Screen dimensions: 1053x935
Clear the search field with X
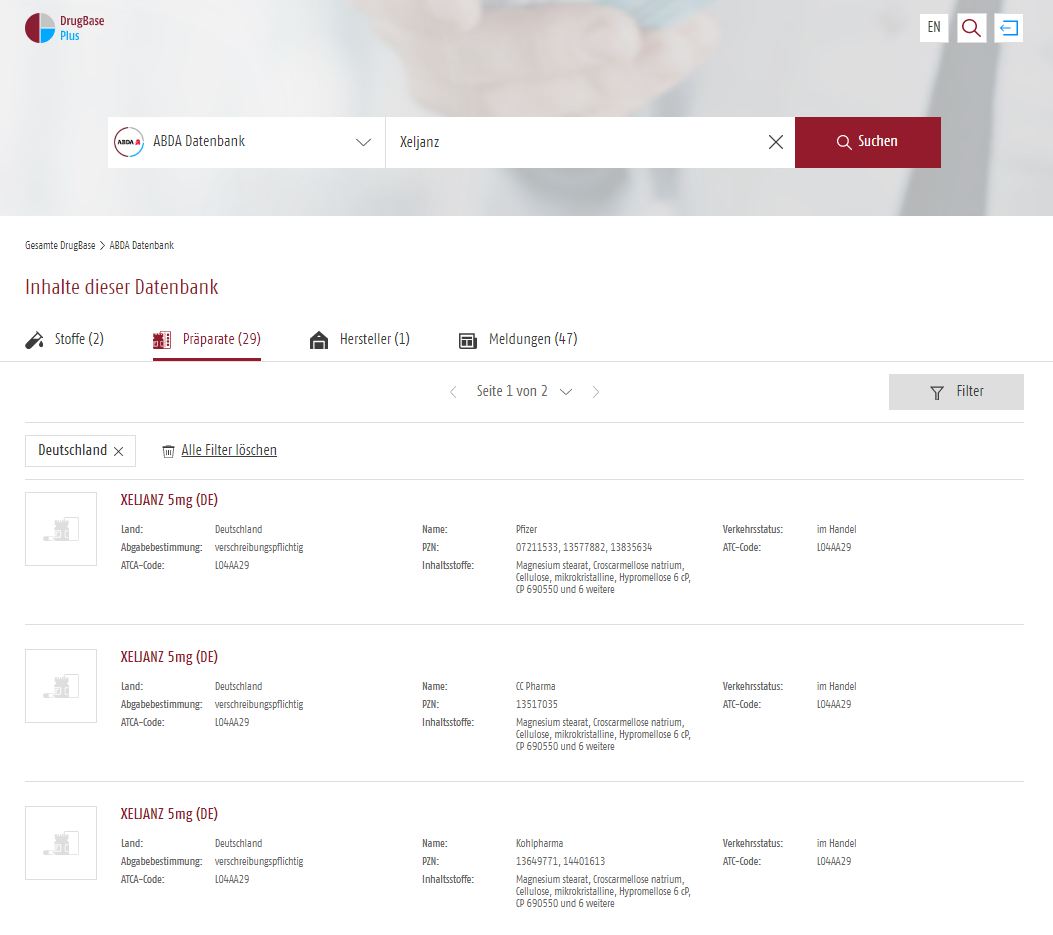coord(776,142)
